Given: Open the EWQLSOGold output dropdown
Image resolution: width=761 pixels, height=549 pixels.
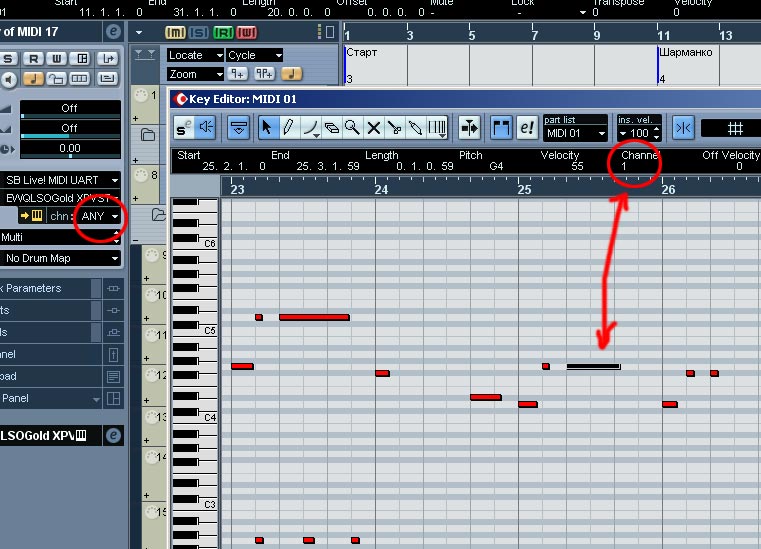Looking at the screenshot, I should 60,198.
